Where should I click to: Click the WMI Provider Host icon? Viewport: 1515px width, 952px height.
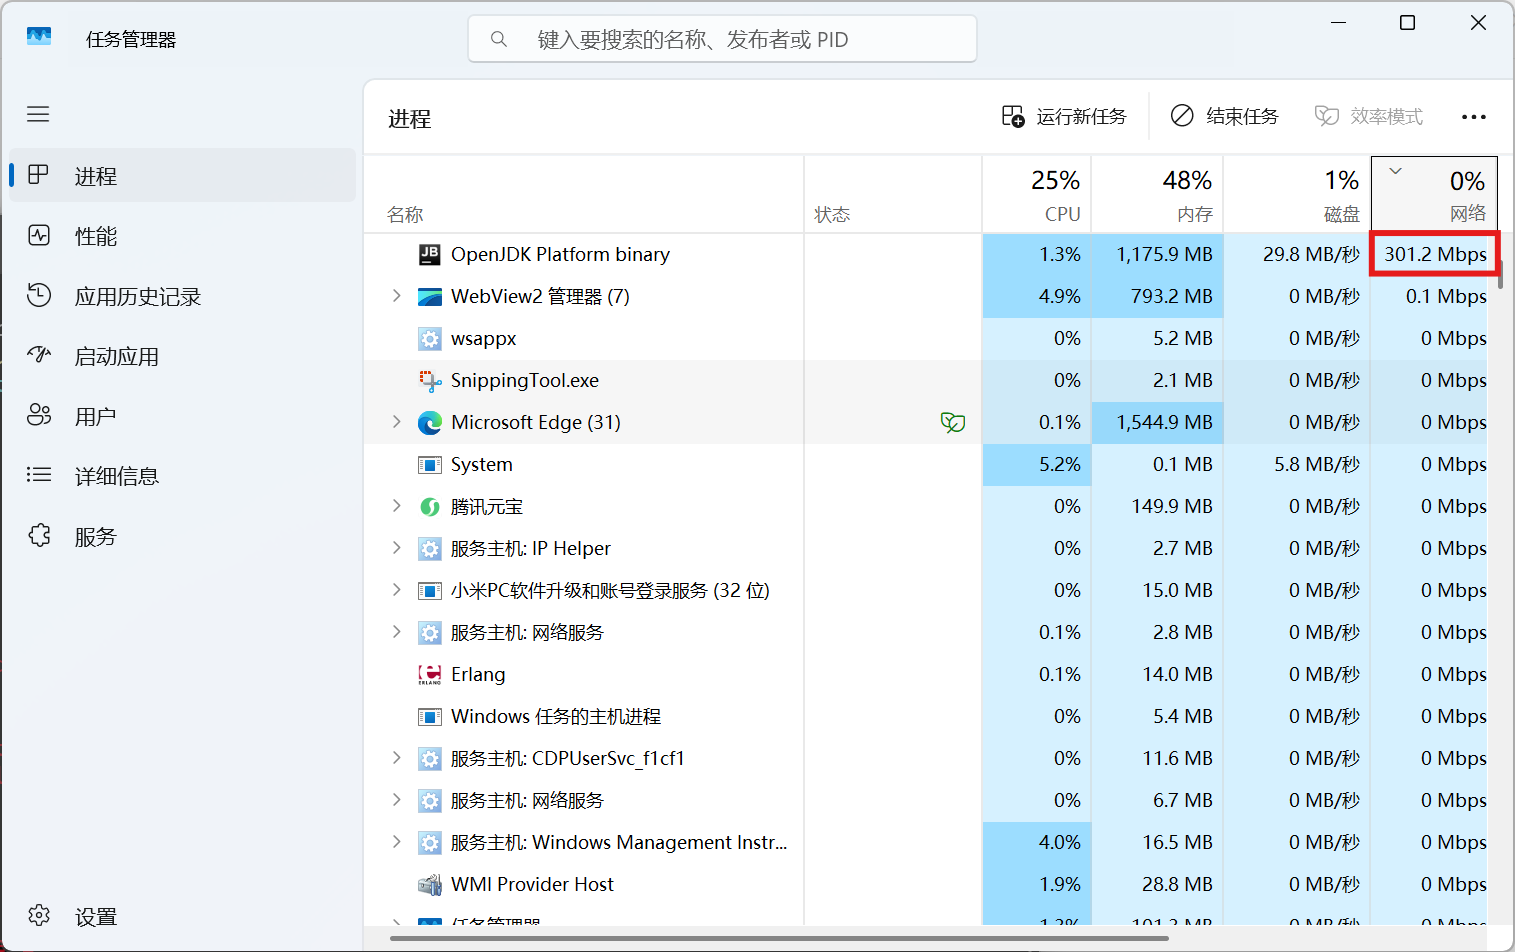coord(430,884)
